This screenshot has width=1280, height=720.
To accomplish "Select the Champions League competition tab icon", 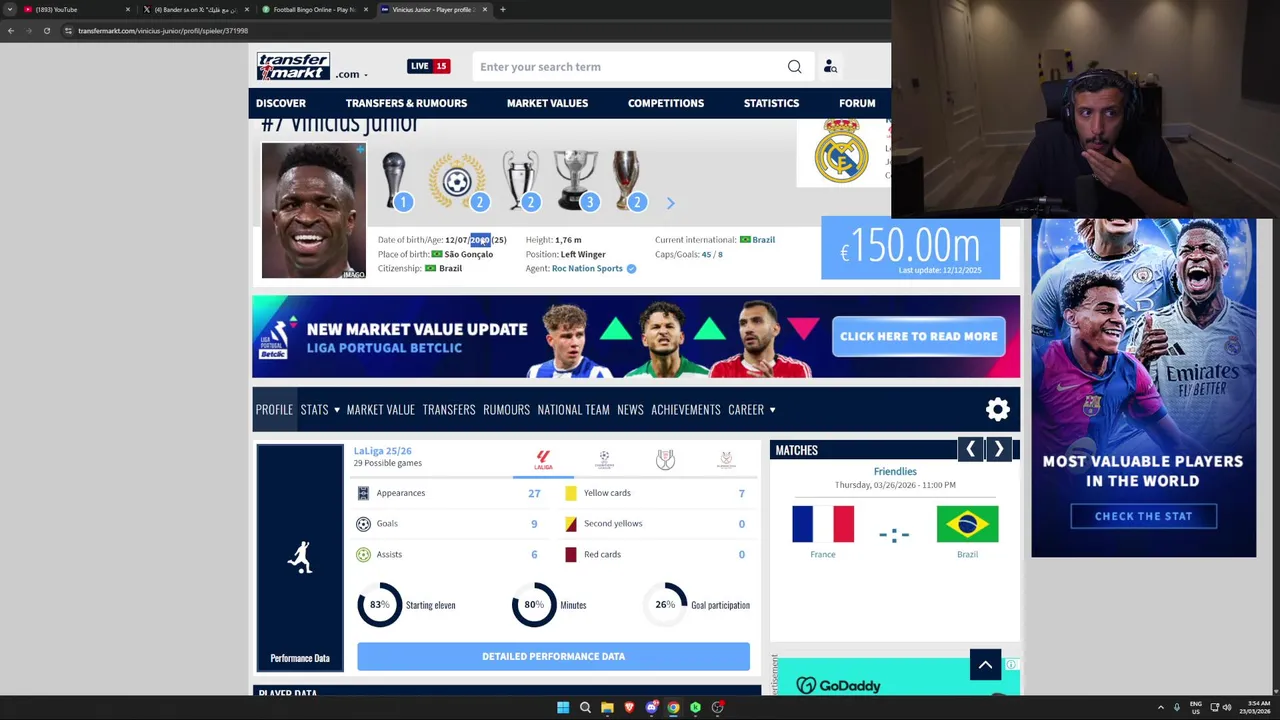I will pos(604,460).
